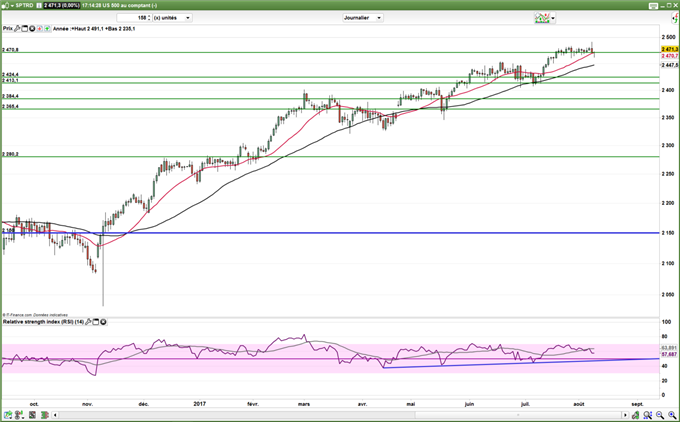
Task: Expand the dropdown arrow beside indicators icon
Action: click(x=553, y=18)
